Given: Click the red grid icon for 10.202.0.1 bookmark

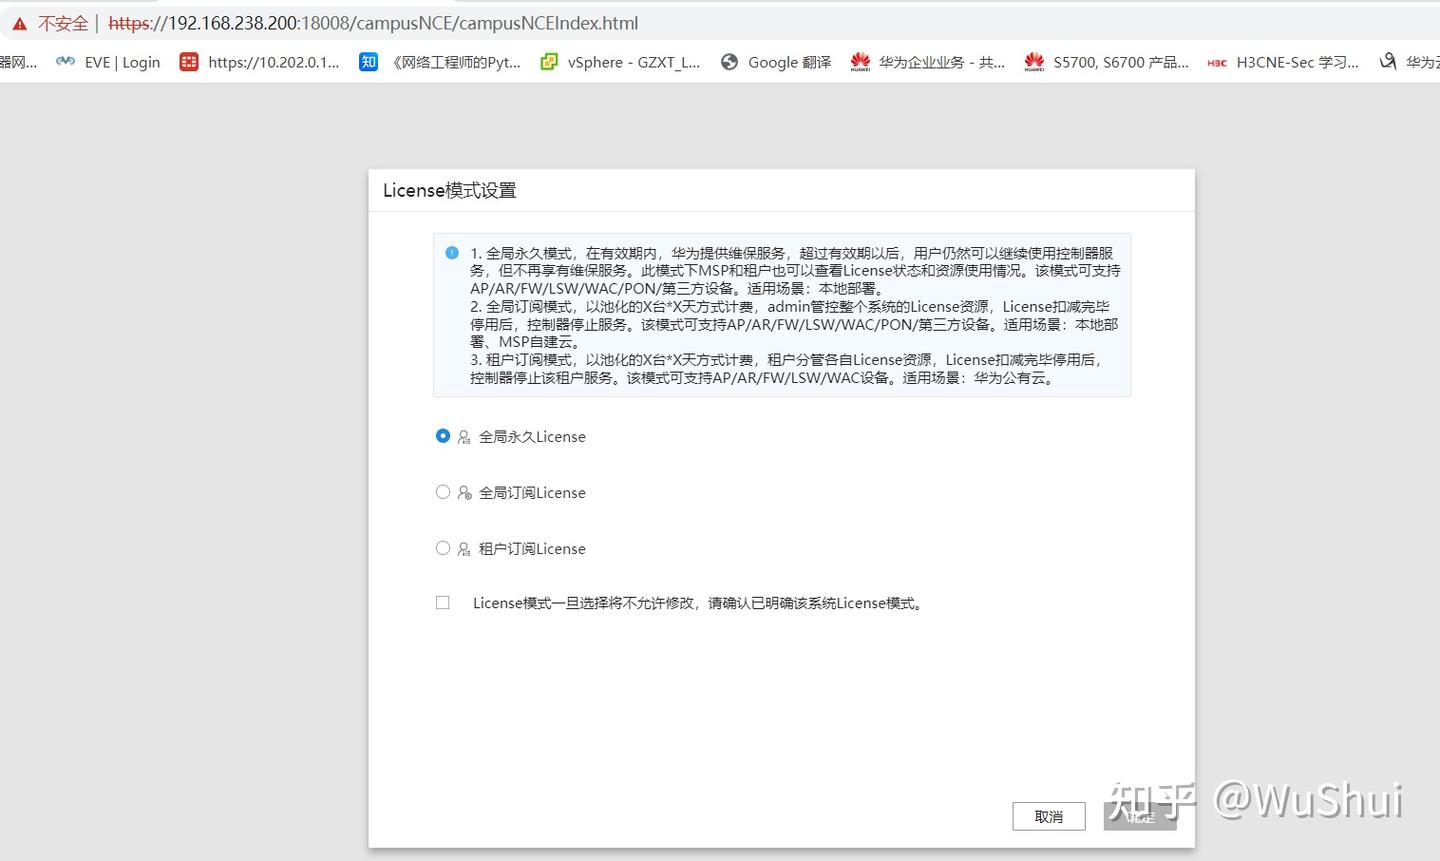Looking at the screenshot, I should [x=188, y=61].
